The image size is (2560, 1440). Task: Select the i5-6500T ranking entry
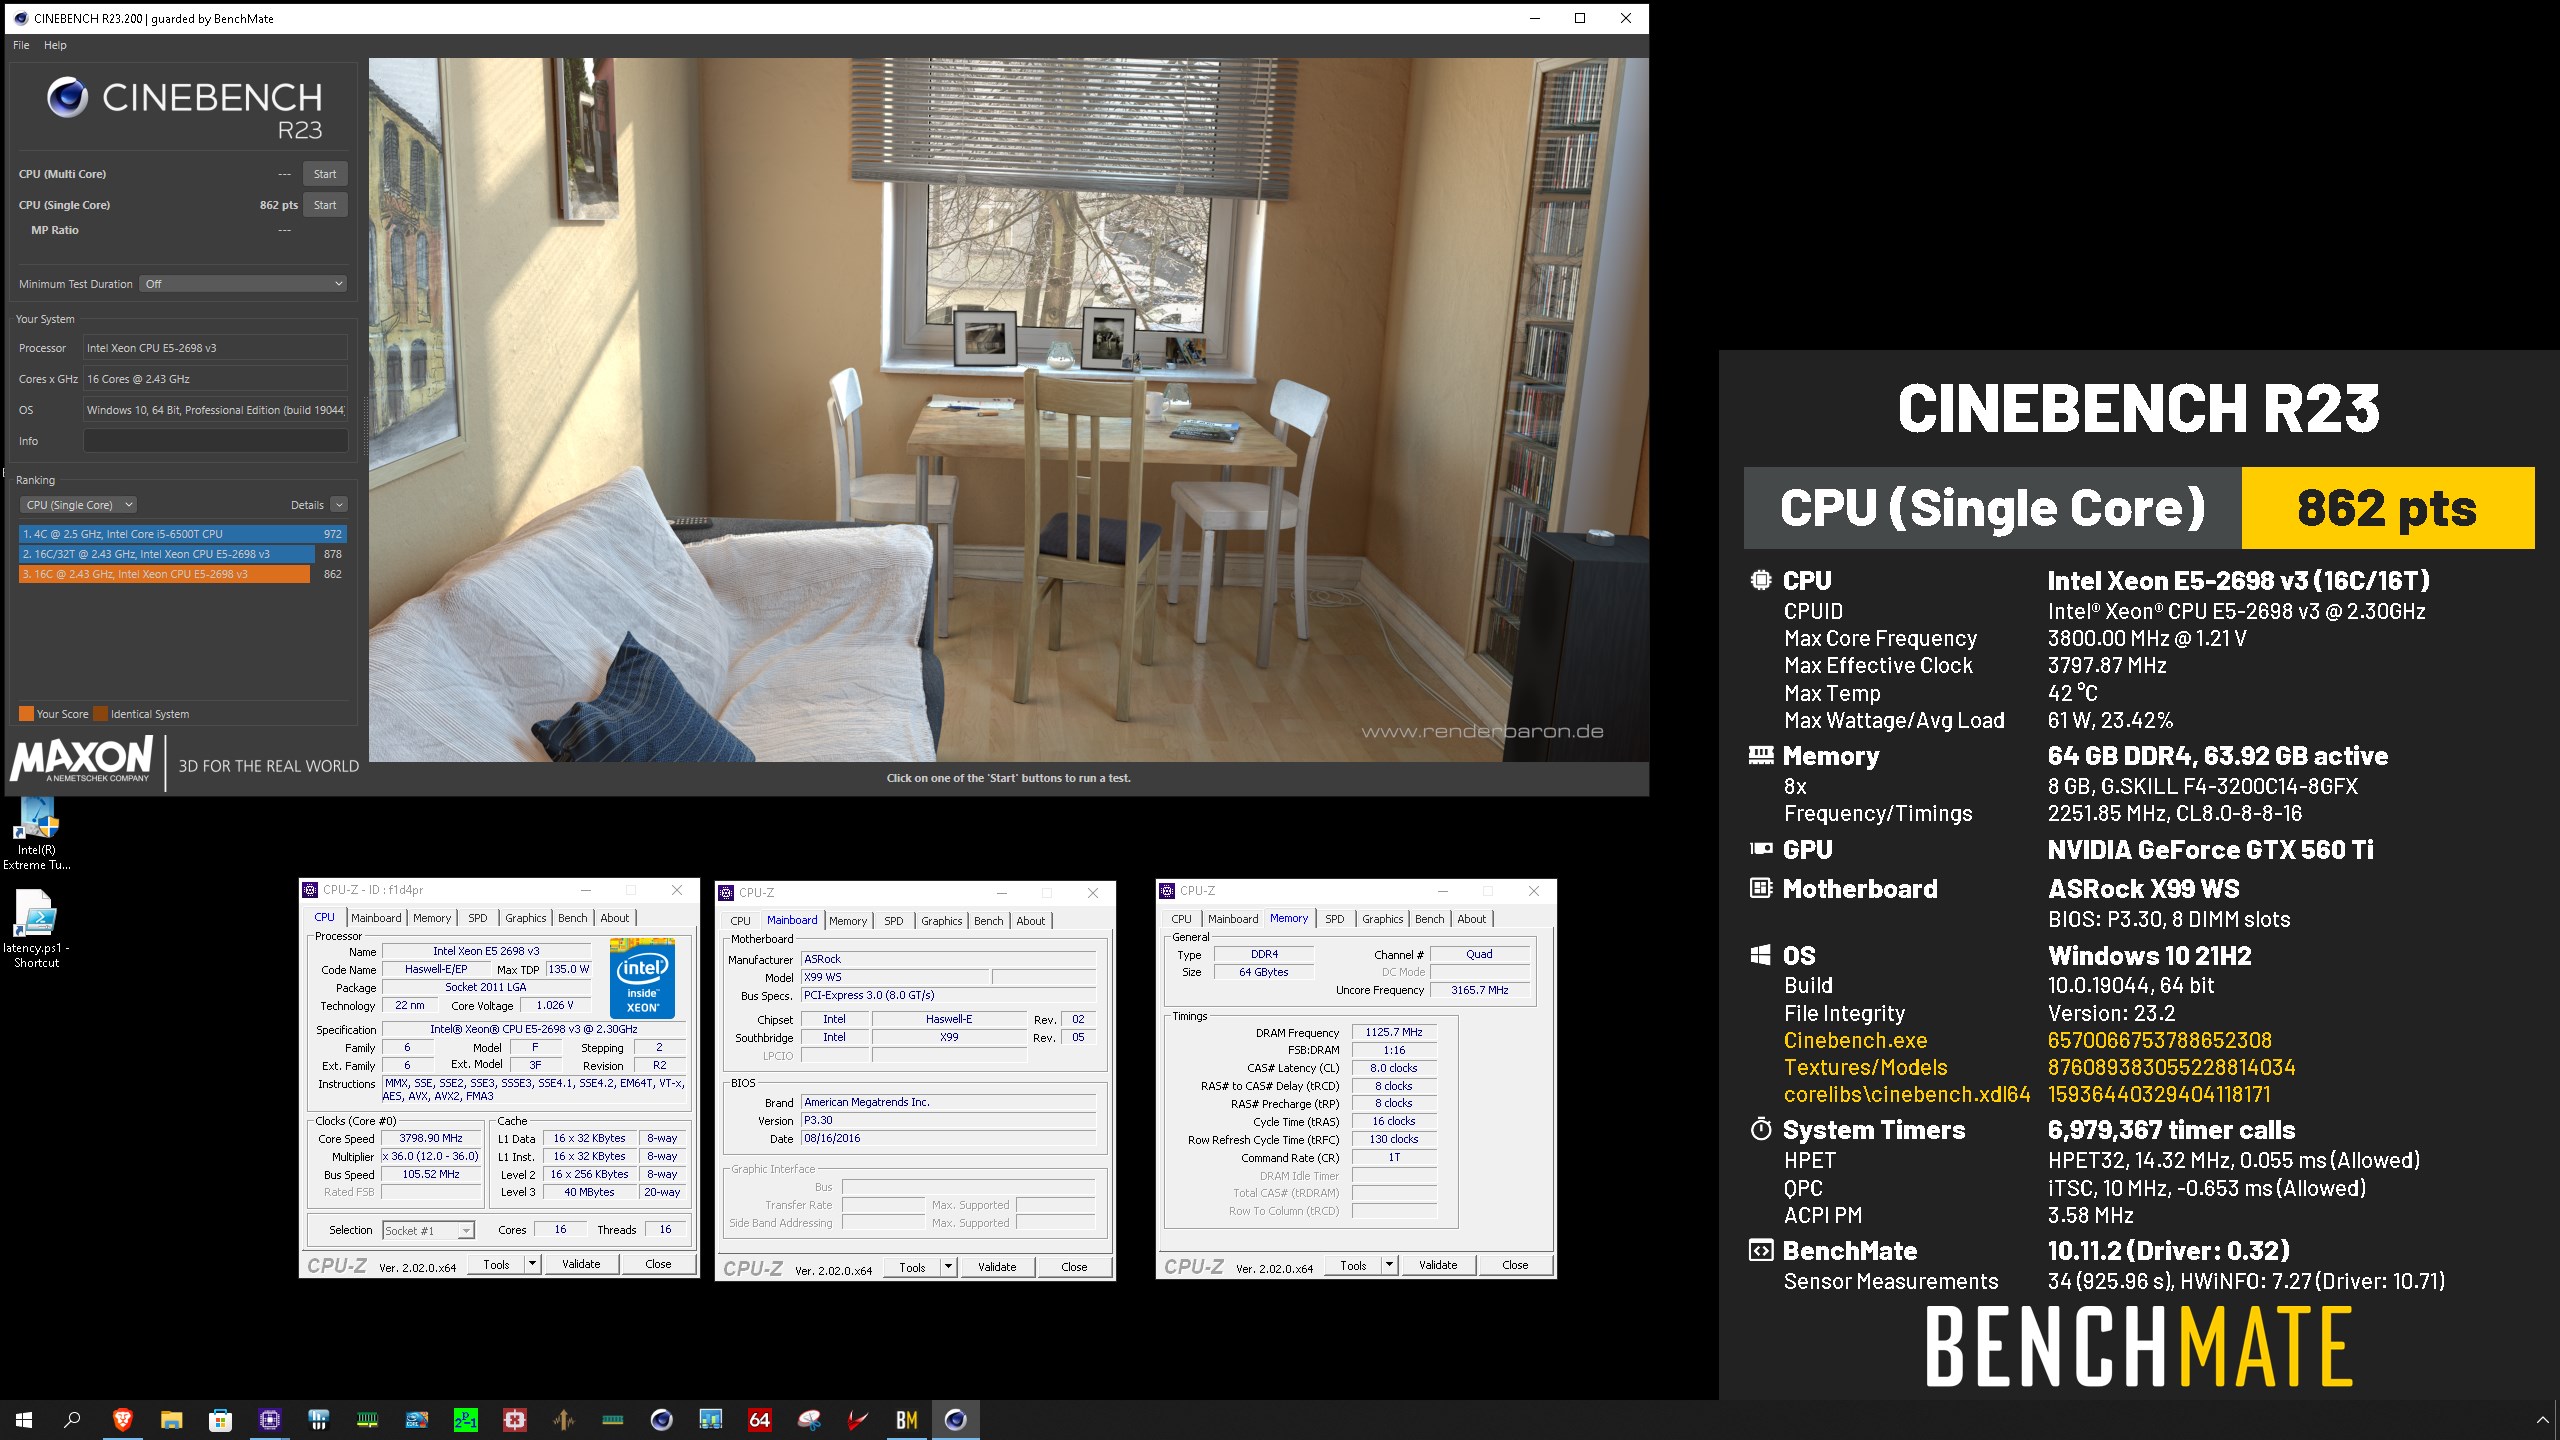181,534
